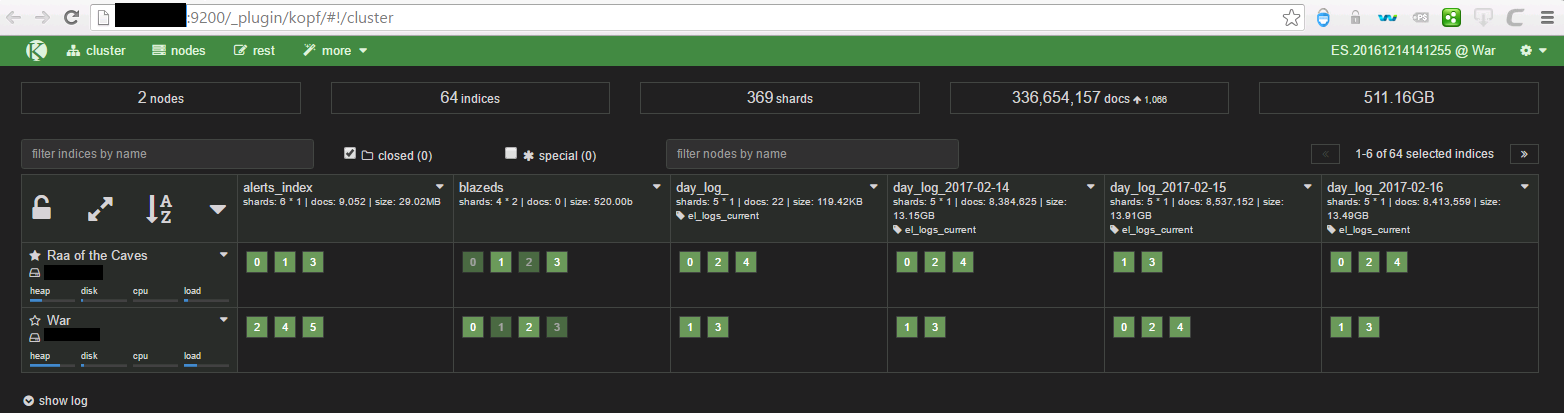The width and height of the screenshot is (1564, 415).
Task: Click el_logs_current alias under day_log_2017-02-14
Action: 940,229
